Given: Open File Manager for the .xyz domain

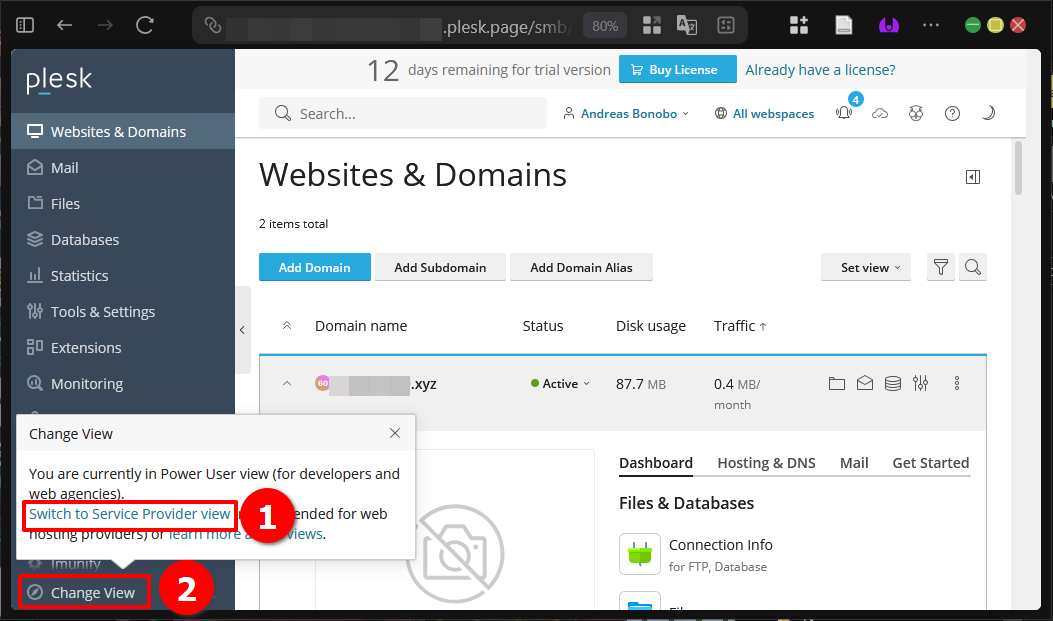Looking at the screenshot, I should coord(837,383).
